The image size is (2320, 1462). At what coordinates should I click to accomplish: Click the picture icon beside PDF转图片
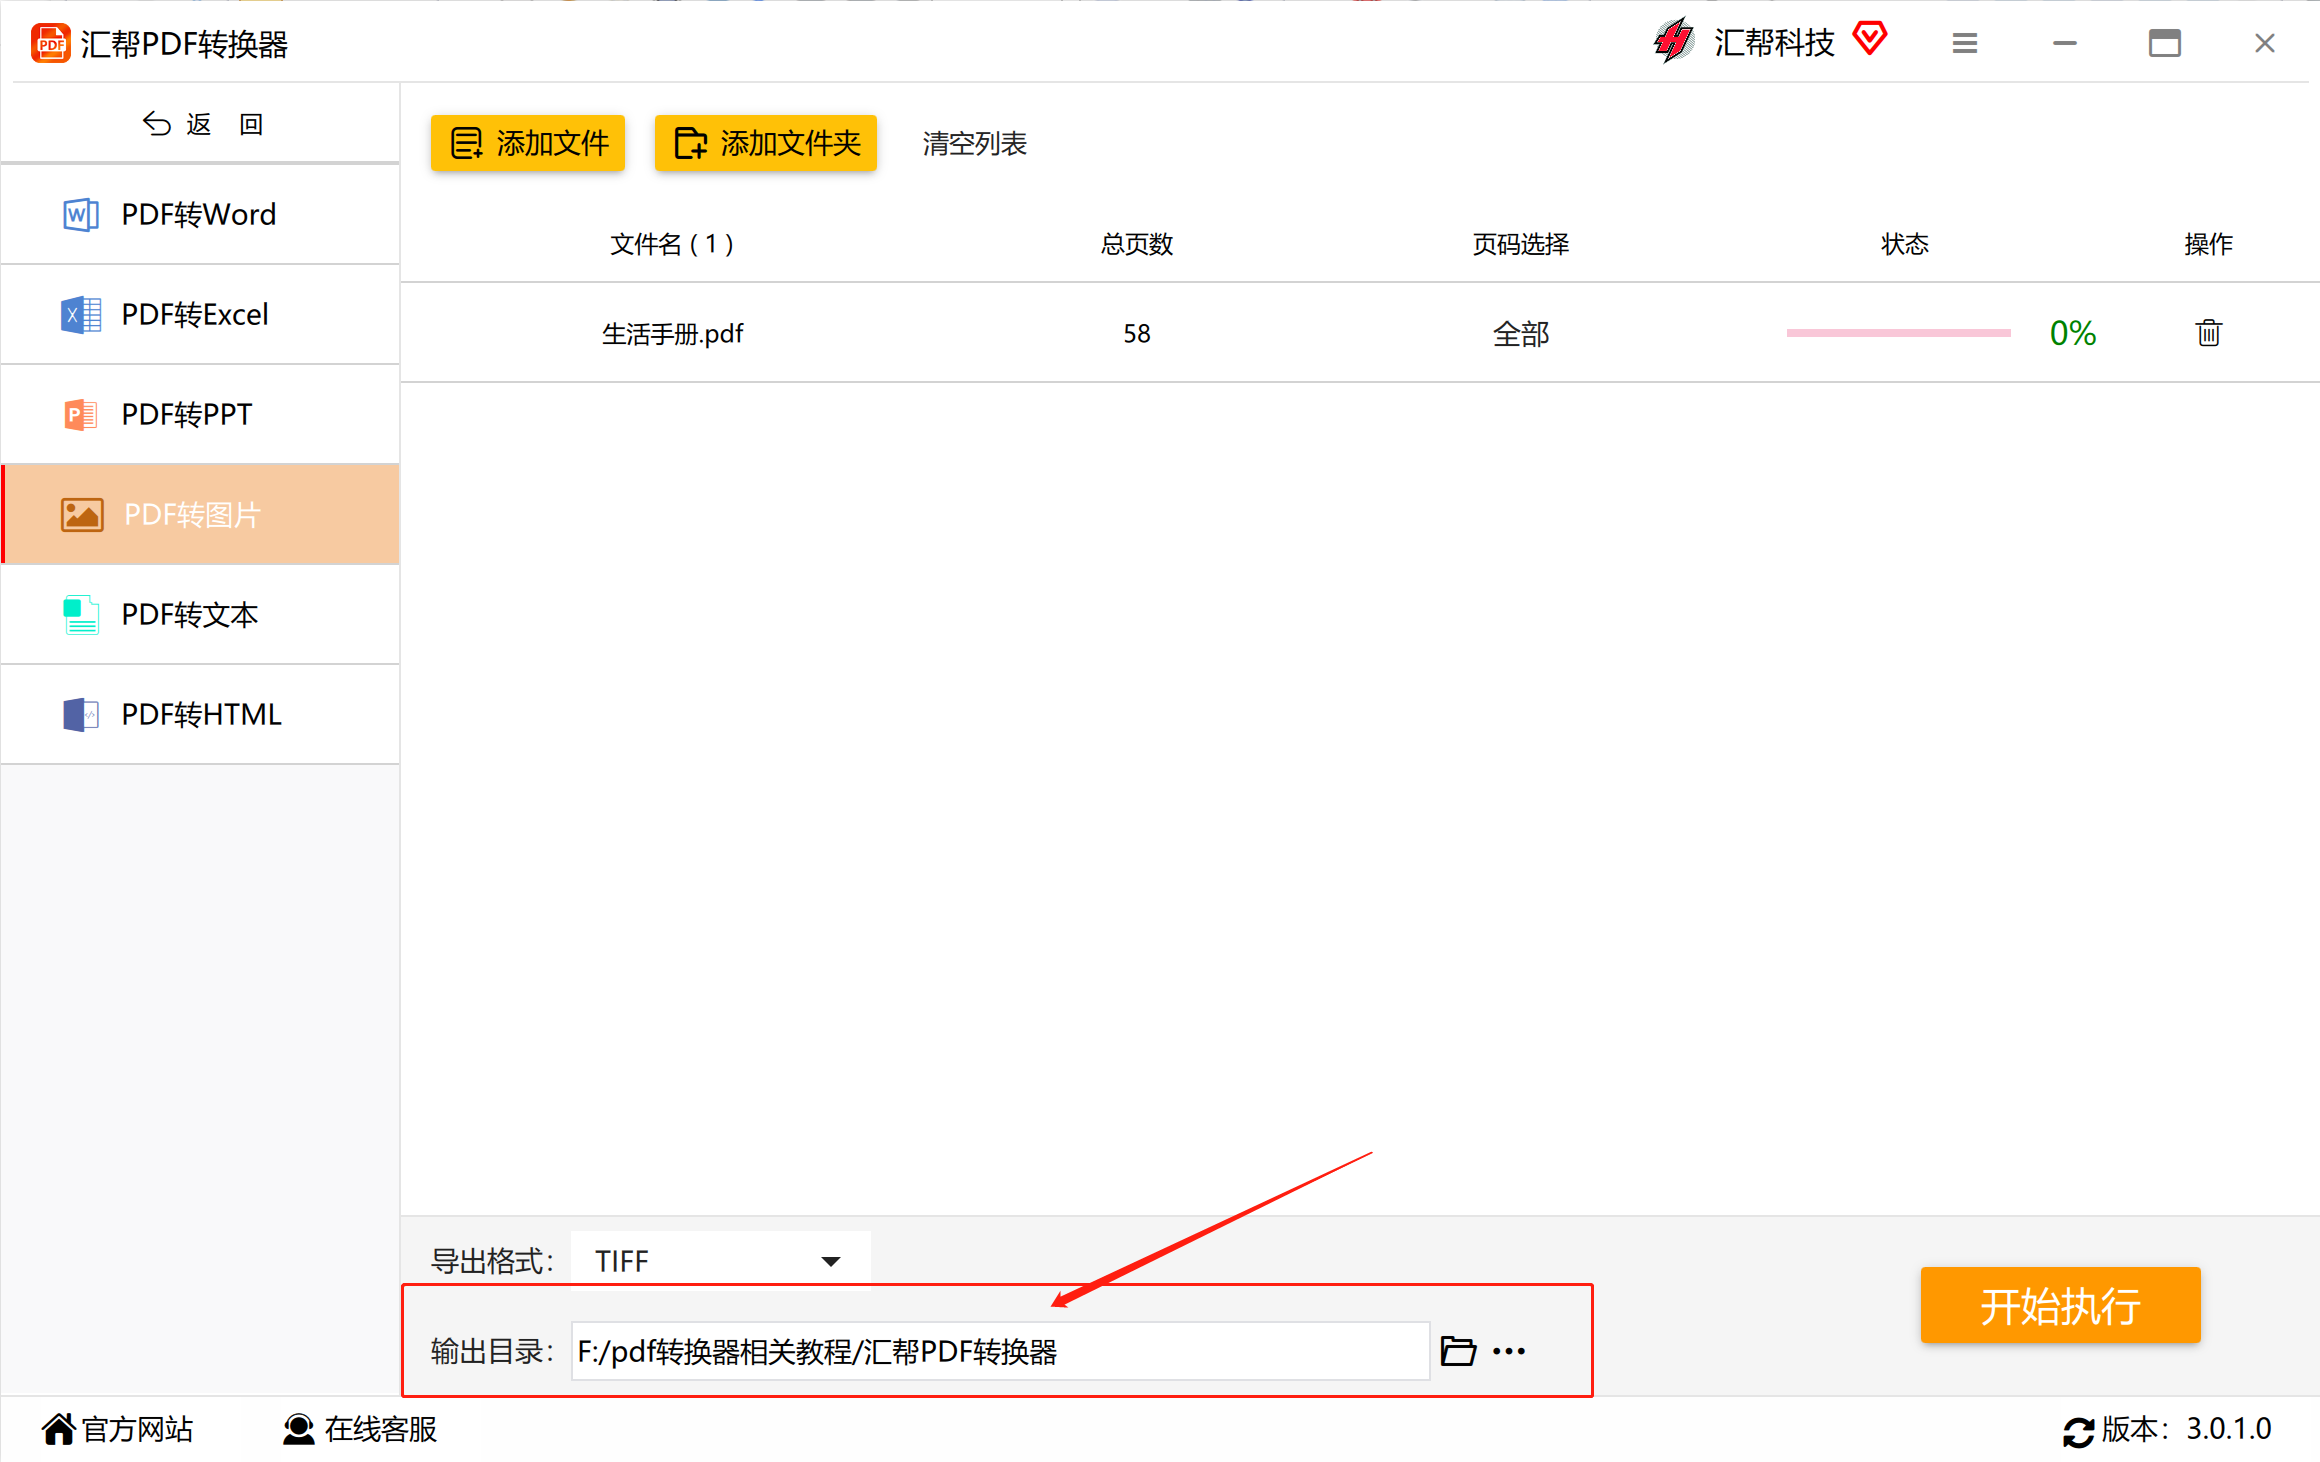[82, 515]
